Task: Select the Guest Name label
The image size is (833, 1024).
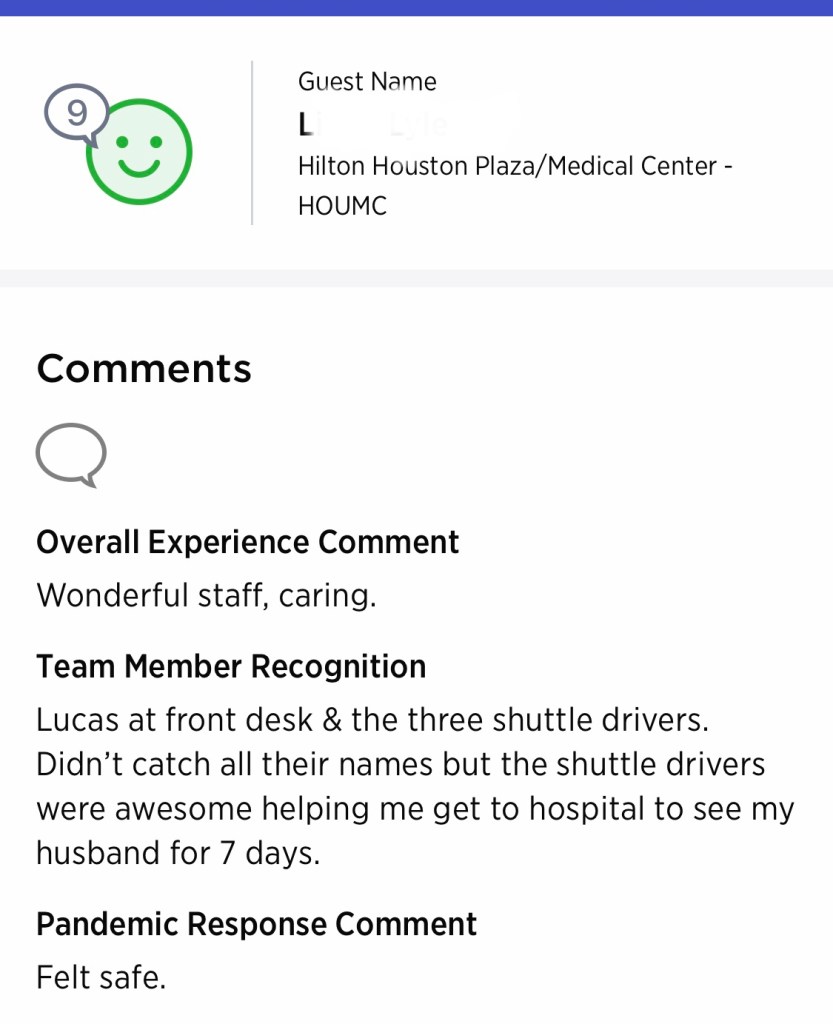Action: (367, 82)
